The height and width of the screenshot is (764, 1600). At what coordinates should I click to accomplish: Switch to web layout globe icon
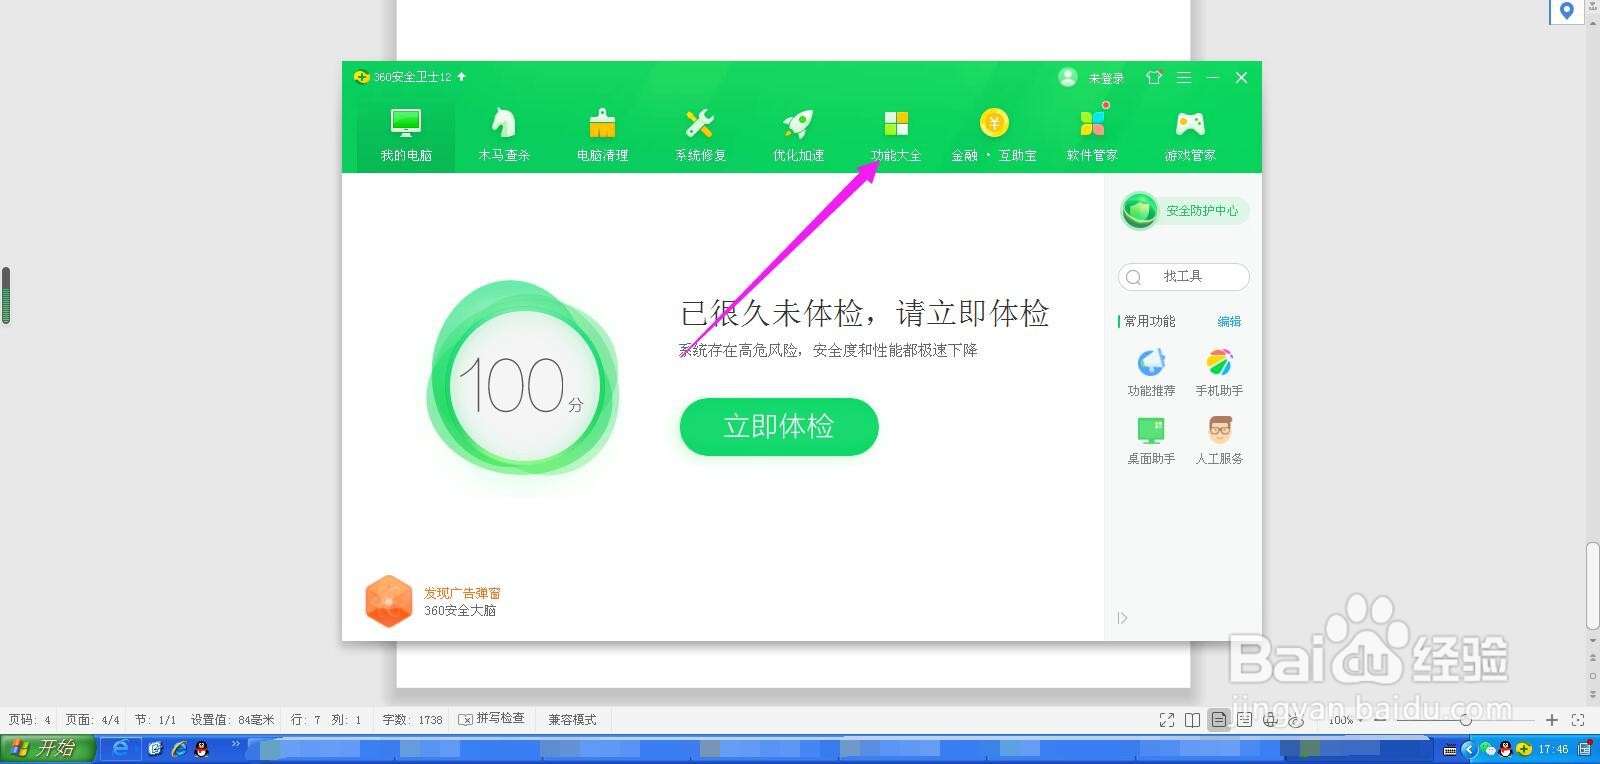(x=1270, y=720)
